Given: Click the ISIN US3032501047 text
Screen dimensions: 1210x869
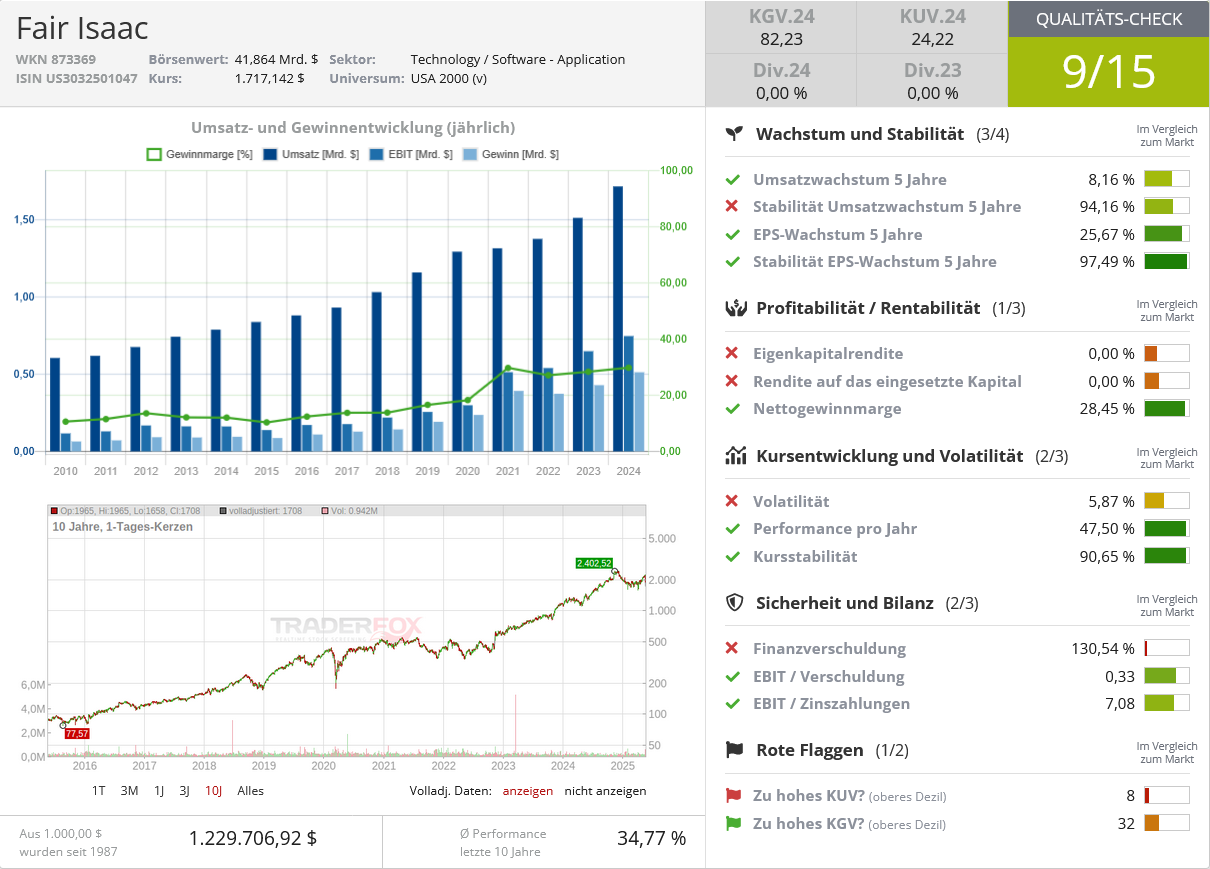Looking at the screenshot, I should tap(77, 78).
